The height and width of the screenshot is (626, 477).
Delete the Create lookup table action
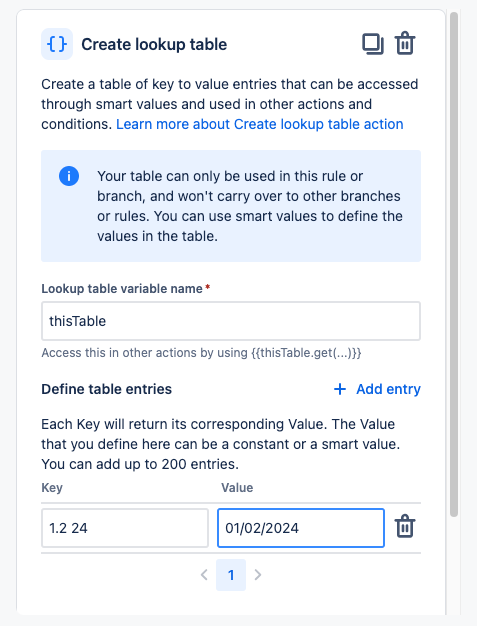[405, 43]
